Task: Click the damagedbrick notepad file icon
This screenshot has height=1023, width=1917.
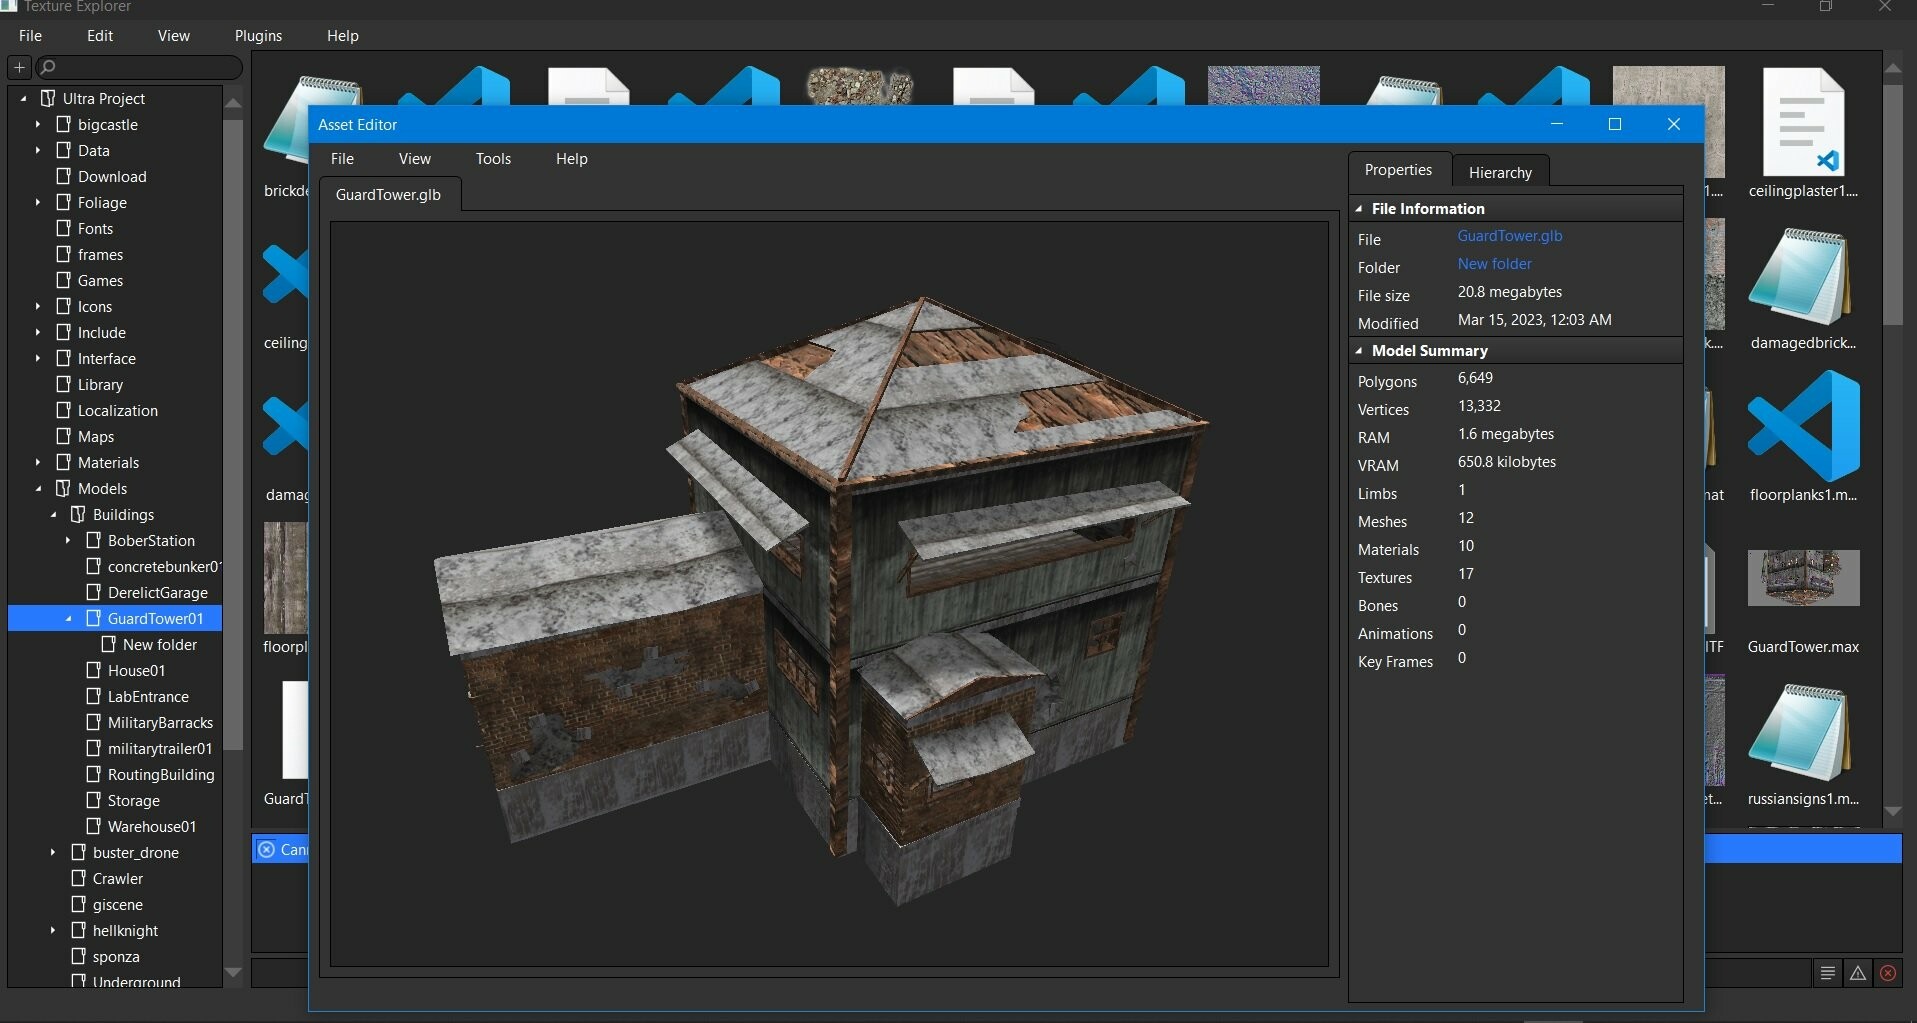Action: (x=1802, y=277)
